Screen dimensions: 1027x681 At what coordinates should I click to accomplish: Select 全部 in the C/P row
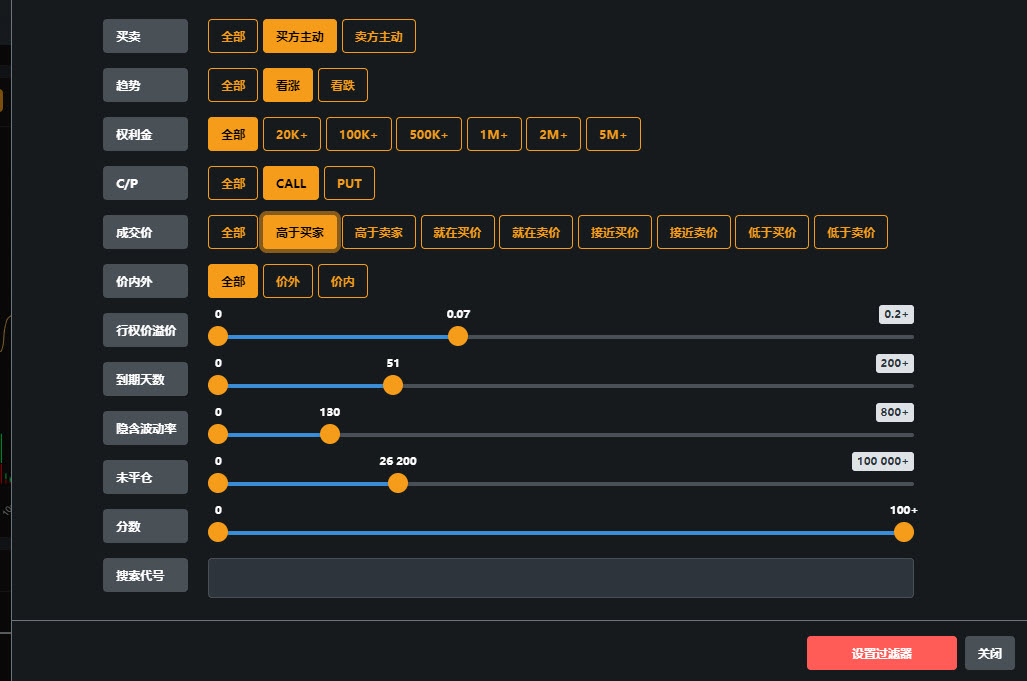point(233,183)
